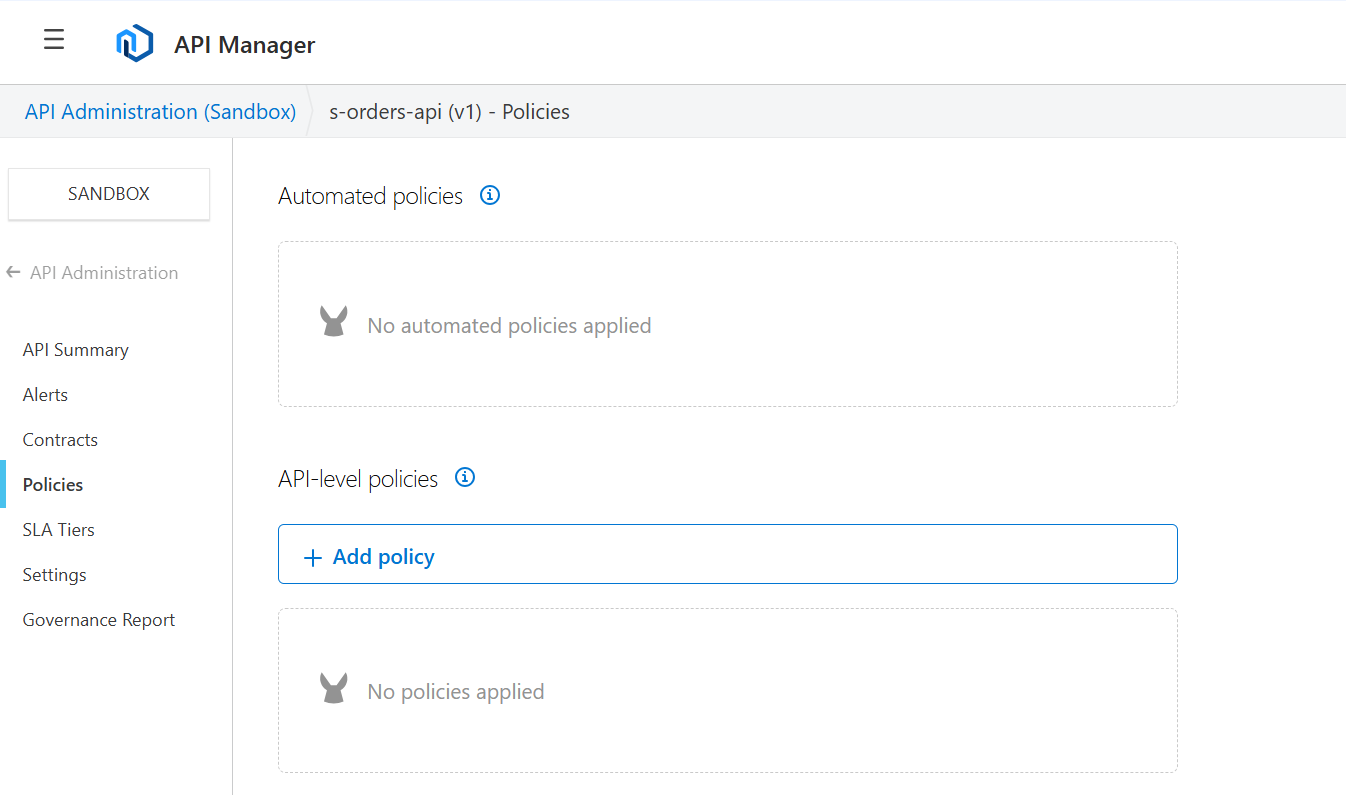
Task: Click the API-level policies info icon
Action: pyautogui.click(x=464, y=478)
